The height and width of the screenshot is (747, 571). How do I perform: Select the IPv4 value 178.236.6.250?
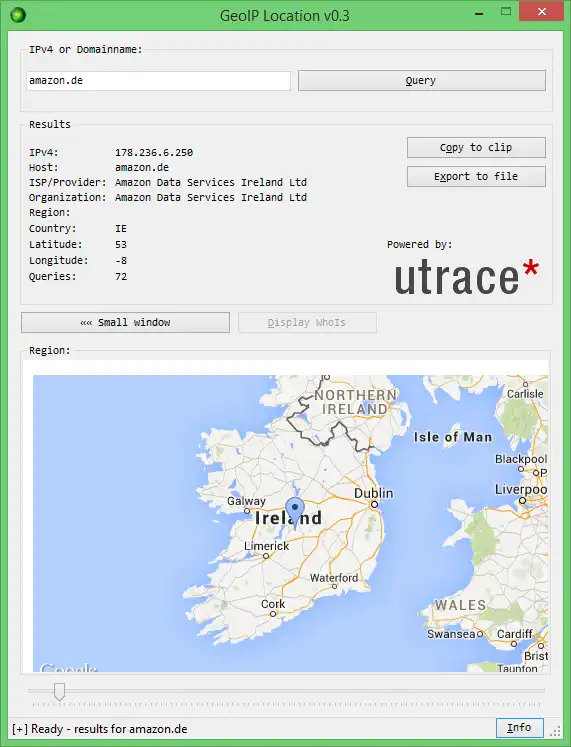tap(154, 152)
